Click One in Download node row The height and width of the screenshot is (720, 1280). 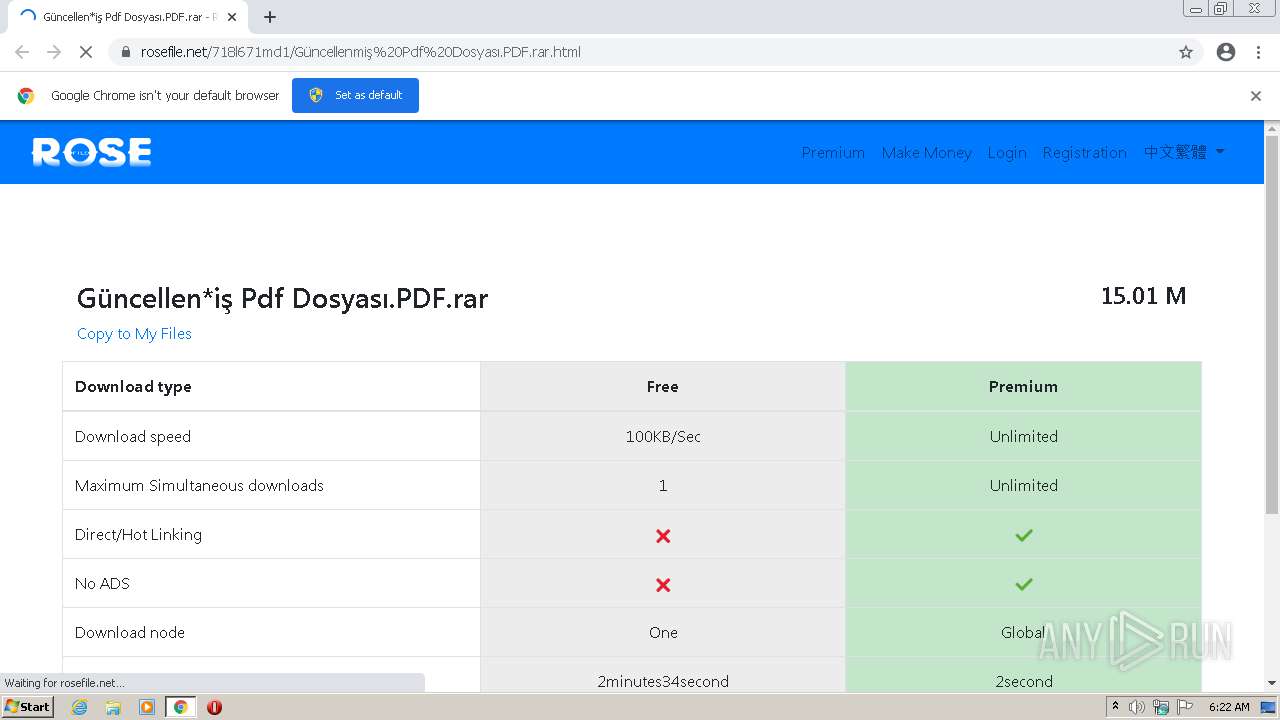pos(663,633)
